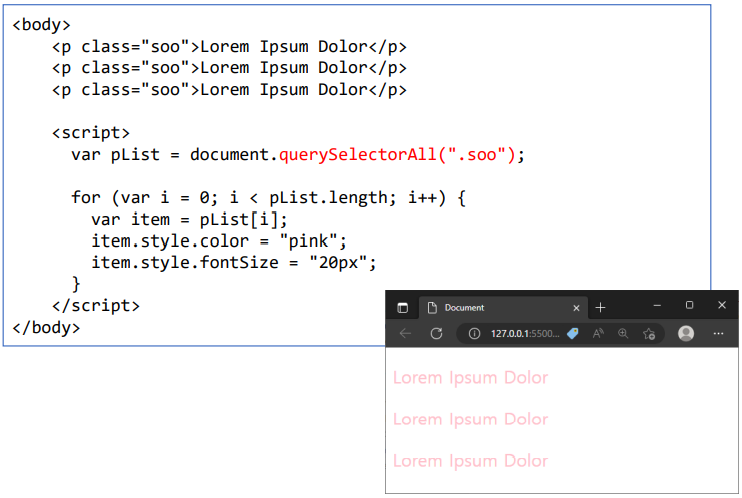Close the browser window

click(722, 305)
